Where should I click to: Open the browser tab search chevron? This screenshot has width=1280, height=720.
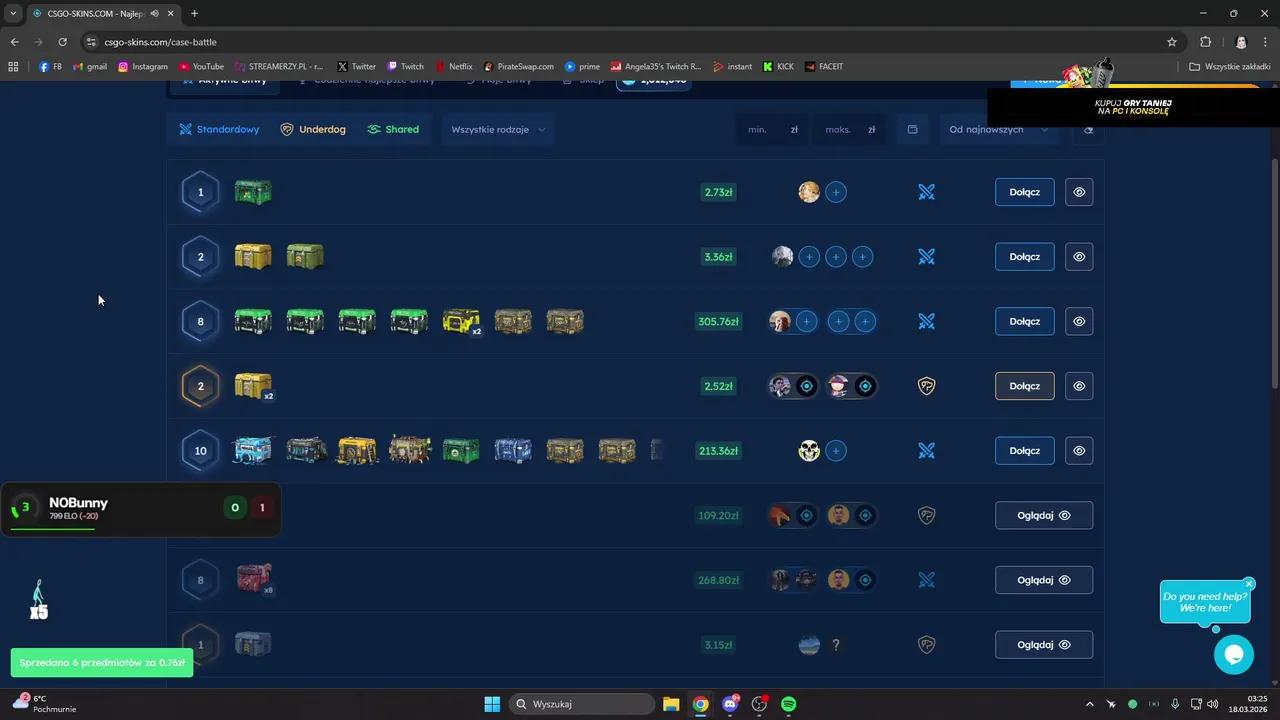tap(13, 13)
